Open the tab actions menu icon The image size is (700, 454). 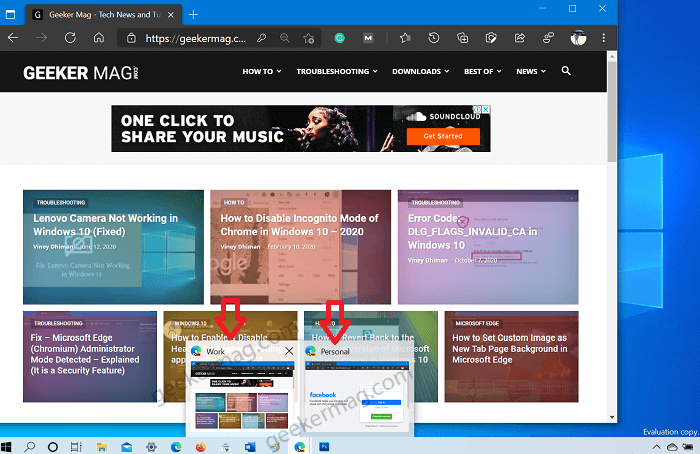pyautogui.click(x=10, y=15)
